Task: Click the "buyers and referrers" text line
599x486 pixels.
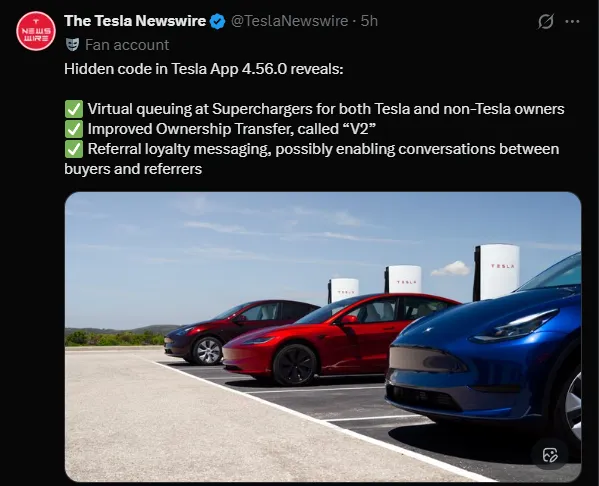Action: (133, 169)
